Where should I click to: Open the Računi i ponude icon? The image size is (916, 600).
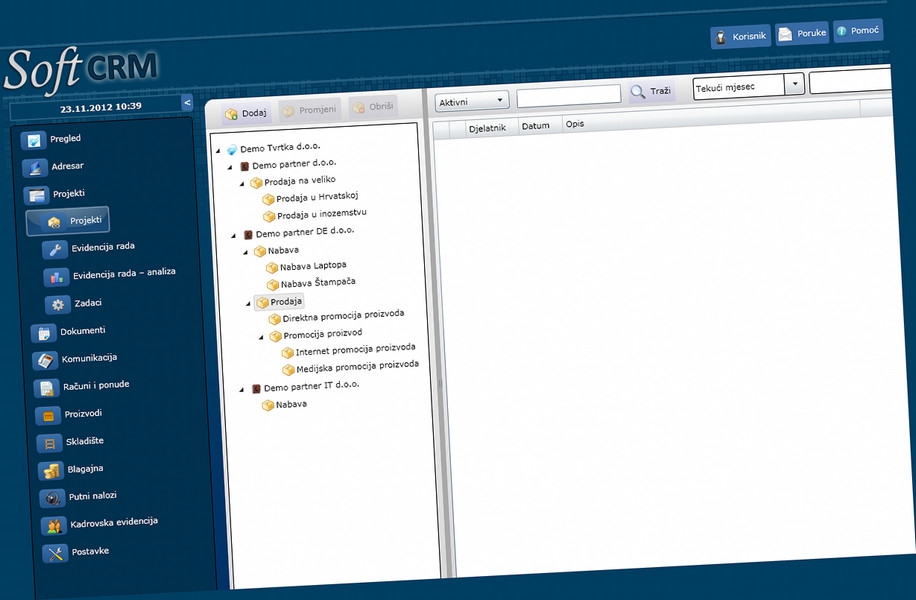point(46,388)
